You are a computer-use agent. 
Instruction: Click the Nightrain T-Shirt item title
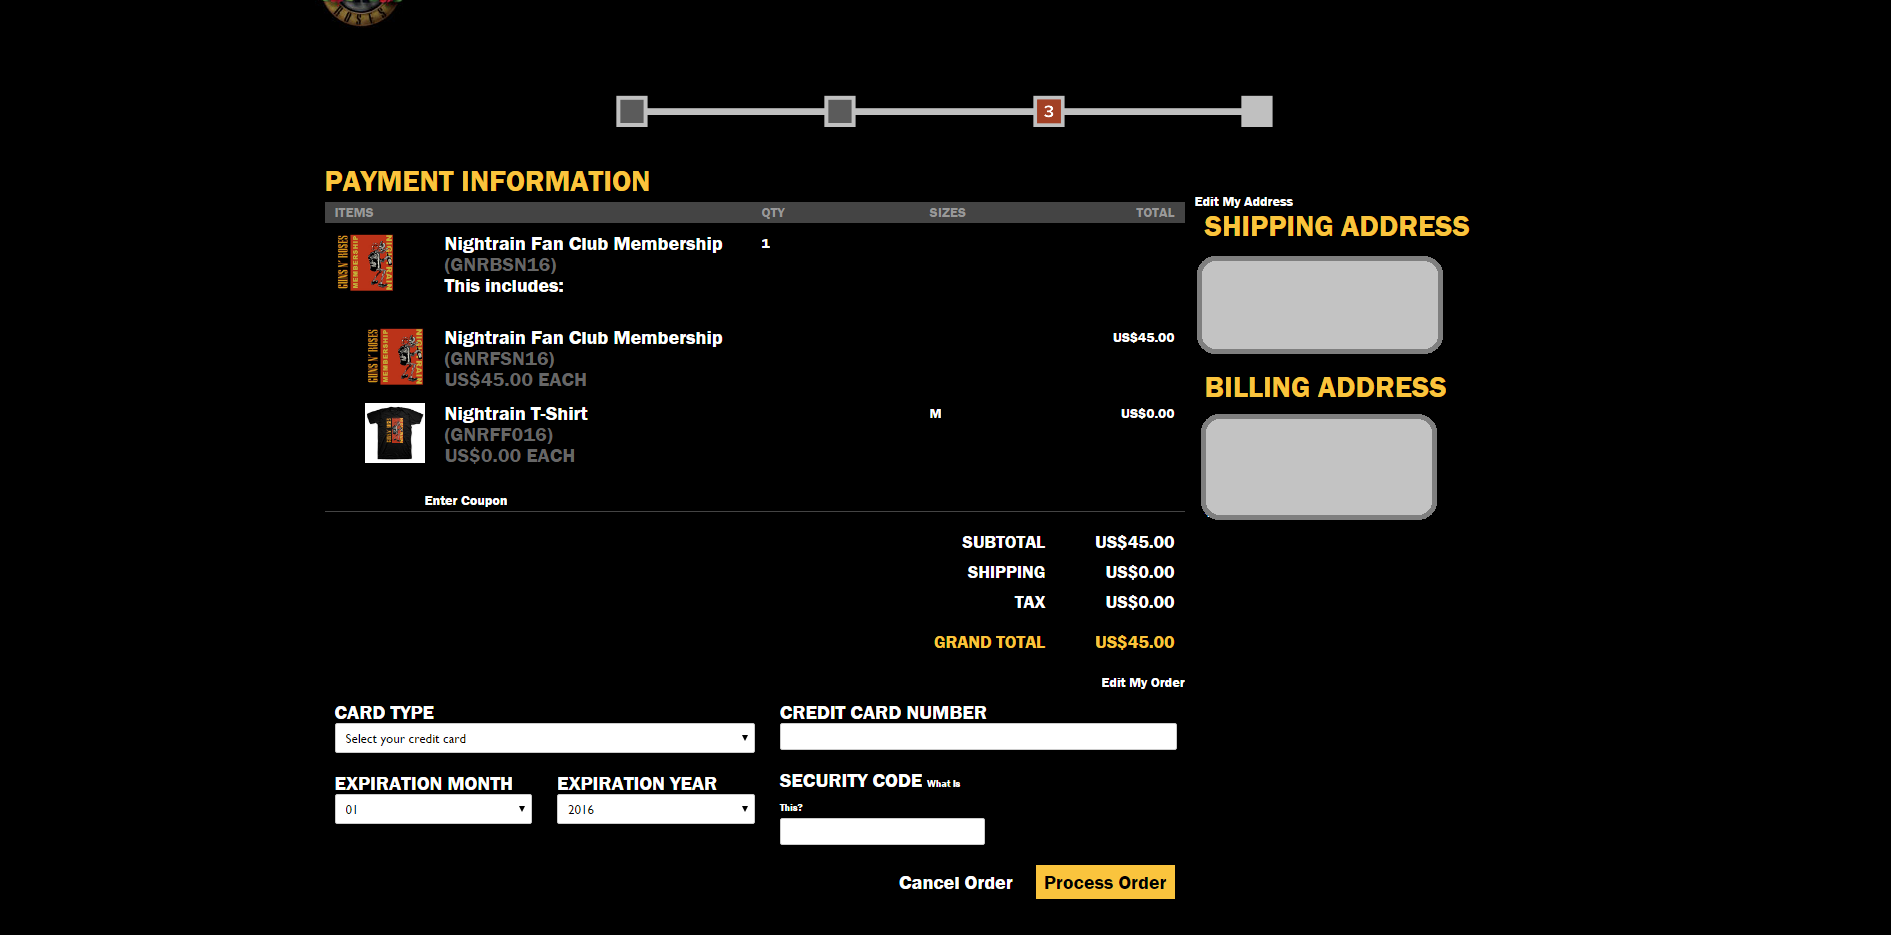point(516,414)
